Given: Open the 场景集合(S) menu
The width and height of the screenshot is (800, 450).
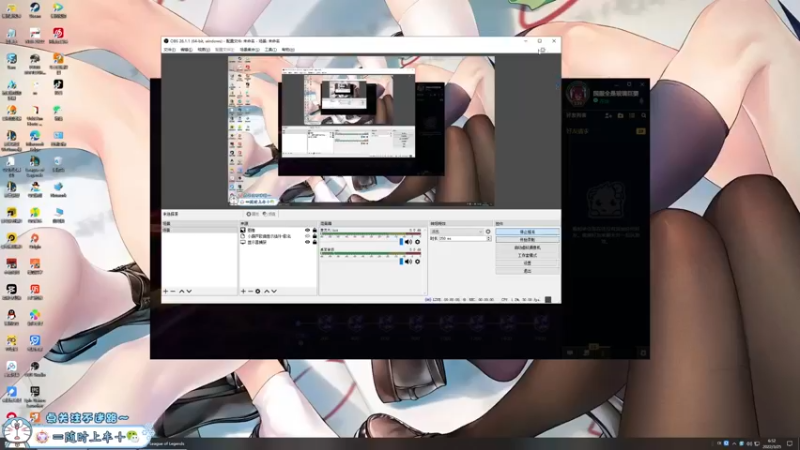Looking at the screenshot, I should tap(249, 49).
